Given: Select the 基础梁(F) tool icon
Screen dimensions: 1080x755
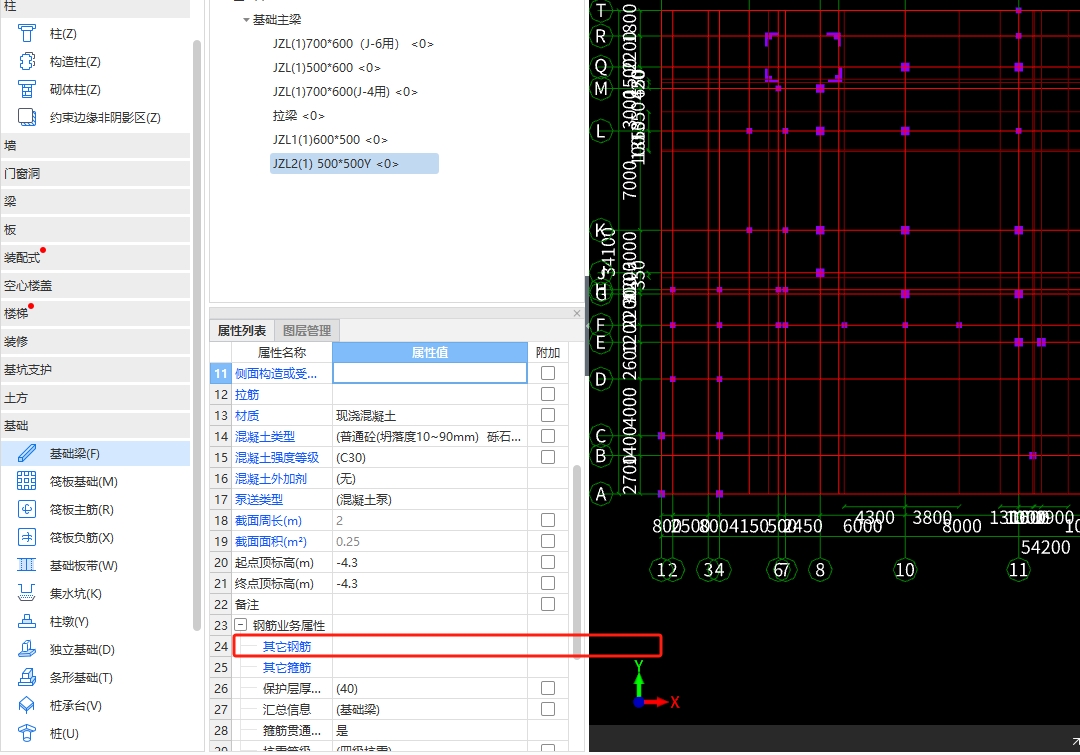Looking at the screenshot, I should tap(26, 453).
